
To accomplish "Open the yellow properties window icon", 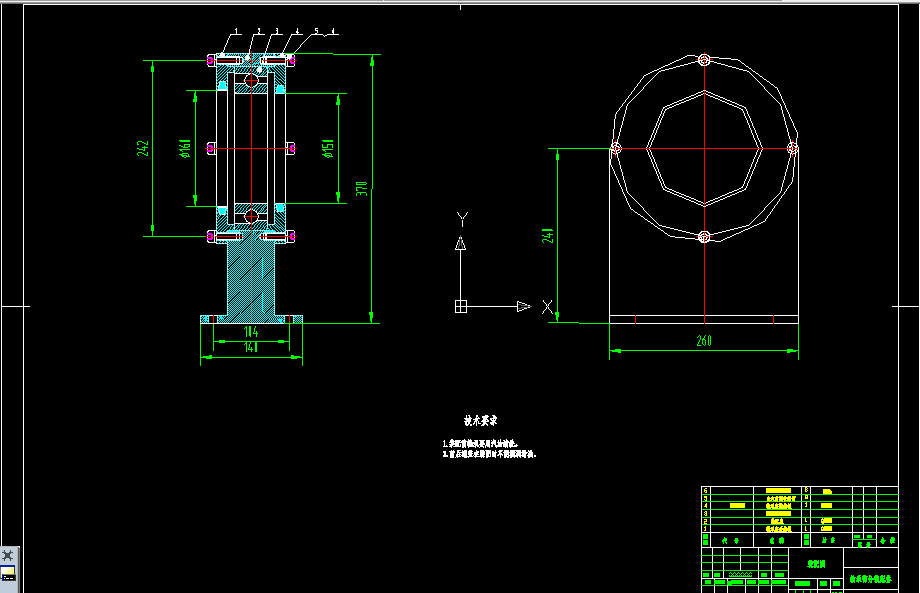I will [8, 573].
